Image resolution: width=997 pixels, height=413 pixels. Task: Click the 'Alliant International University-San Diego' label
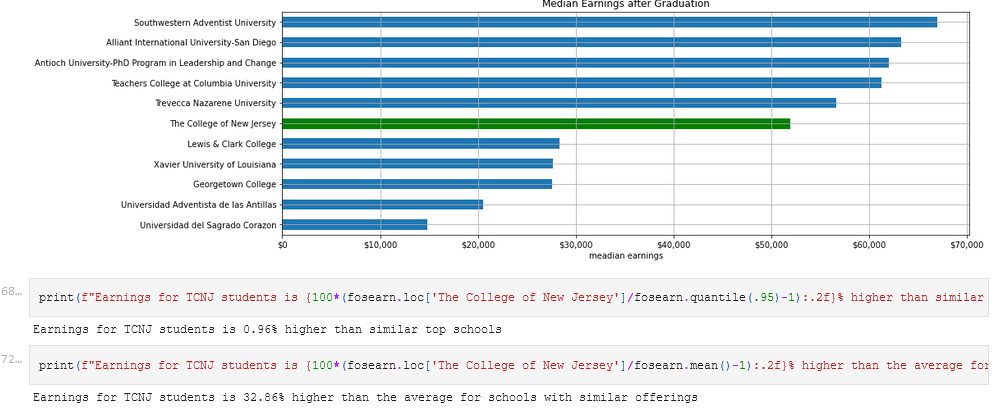pyautogui.click(x=191, y=43)
